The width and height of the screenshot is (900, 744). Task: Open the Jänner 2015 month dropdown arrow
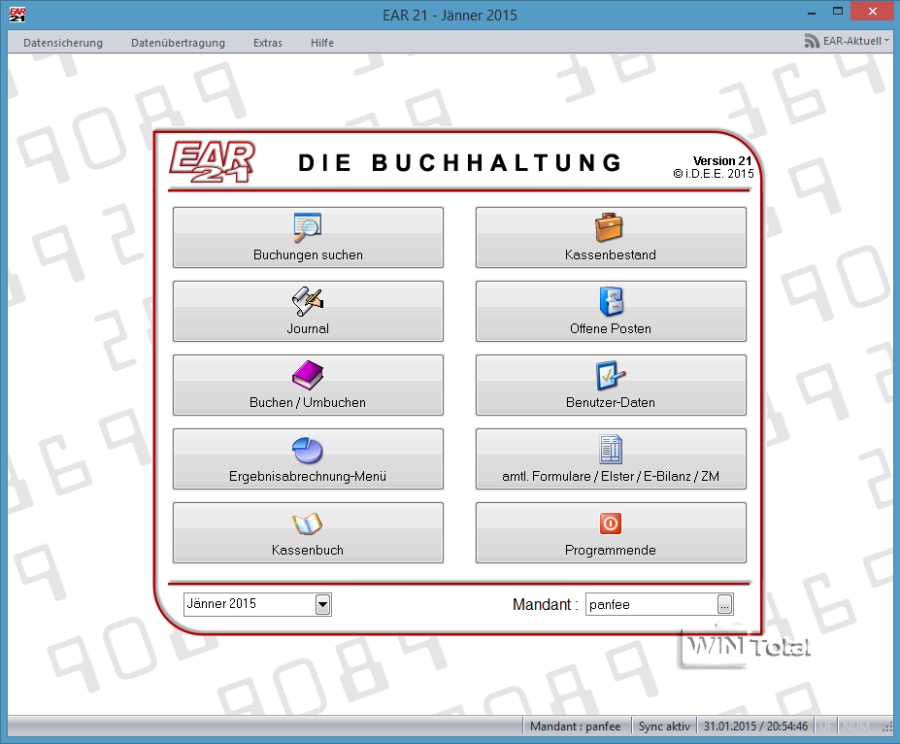click(323, 604)
